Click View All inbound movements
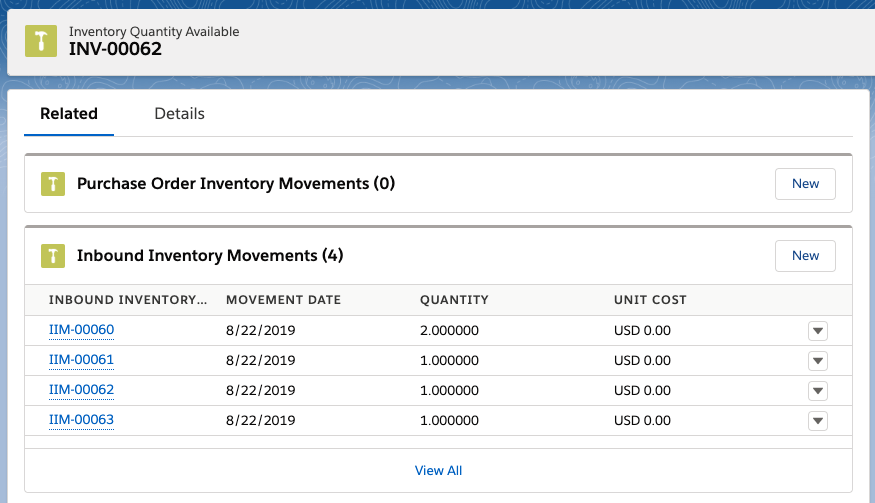Image resolution: width=875 pixels, height=503 pixels. point(438,471)
